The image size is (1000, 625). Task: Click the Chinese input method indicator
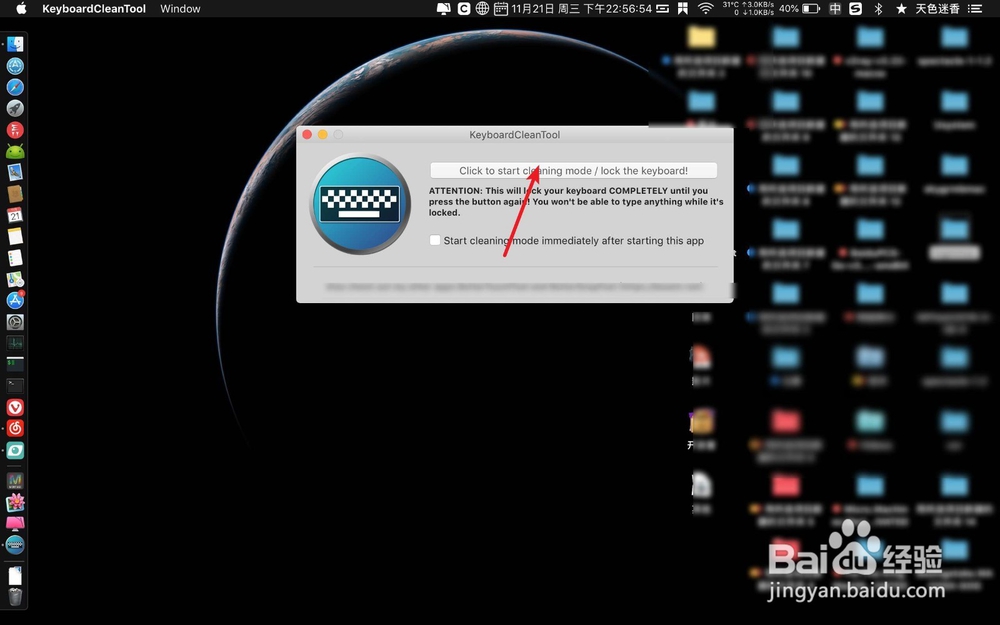(x=835, y=8)
